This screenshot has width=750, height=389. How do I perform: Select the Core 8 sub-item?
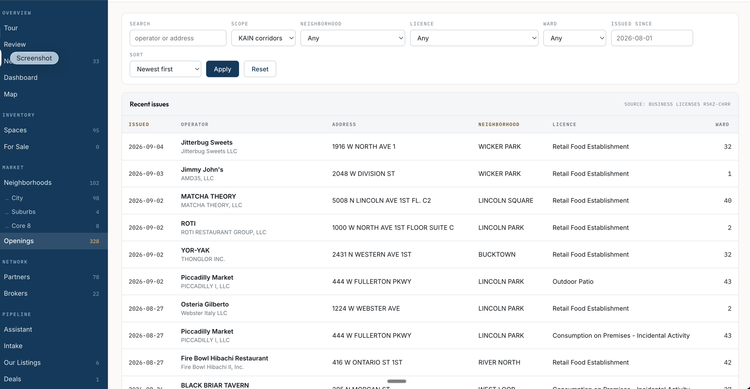pos(21,226)
